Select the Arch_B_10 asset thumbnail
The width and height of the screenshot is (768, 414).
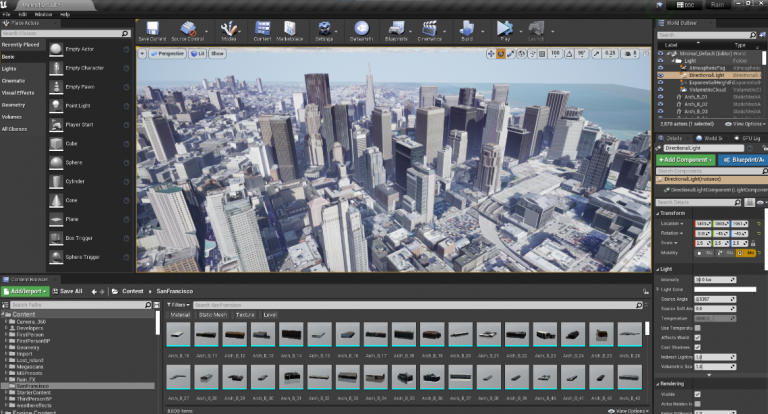178,335
